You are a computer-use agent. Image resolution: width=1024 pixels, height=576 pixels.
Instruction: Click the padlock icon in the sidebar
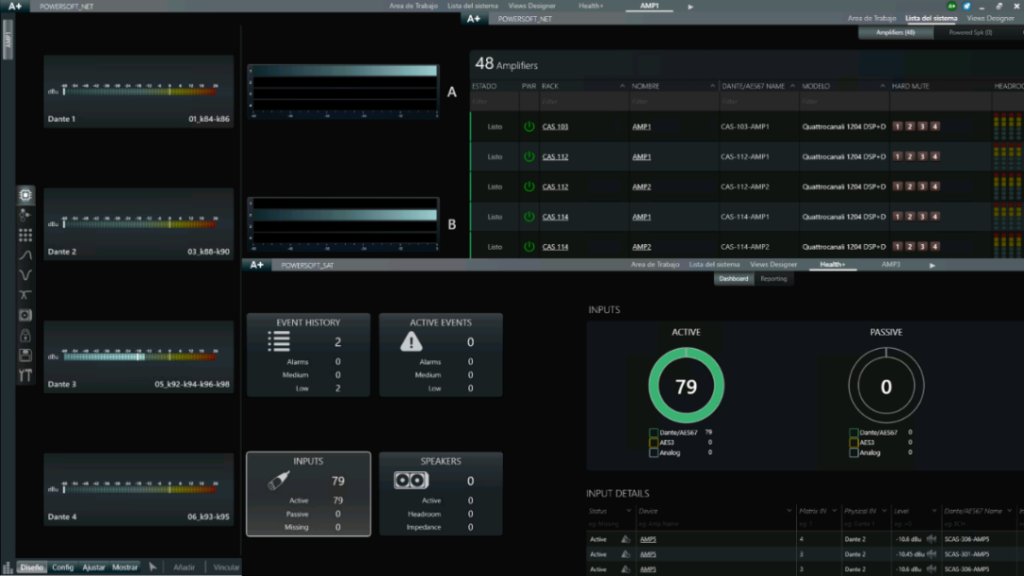pos(25,336)
